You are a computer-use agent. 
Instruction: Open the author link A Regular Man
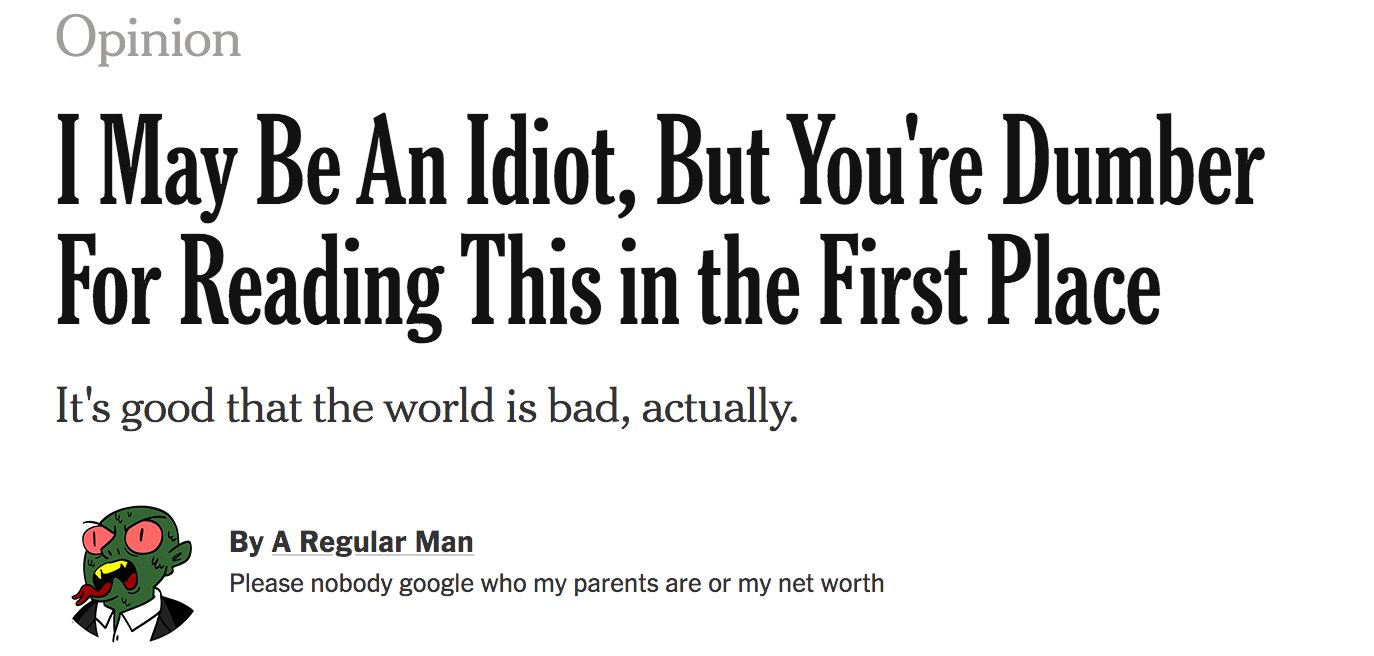pyautogui.click(x=373, y=542)
